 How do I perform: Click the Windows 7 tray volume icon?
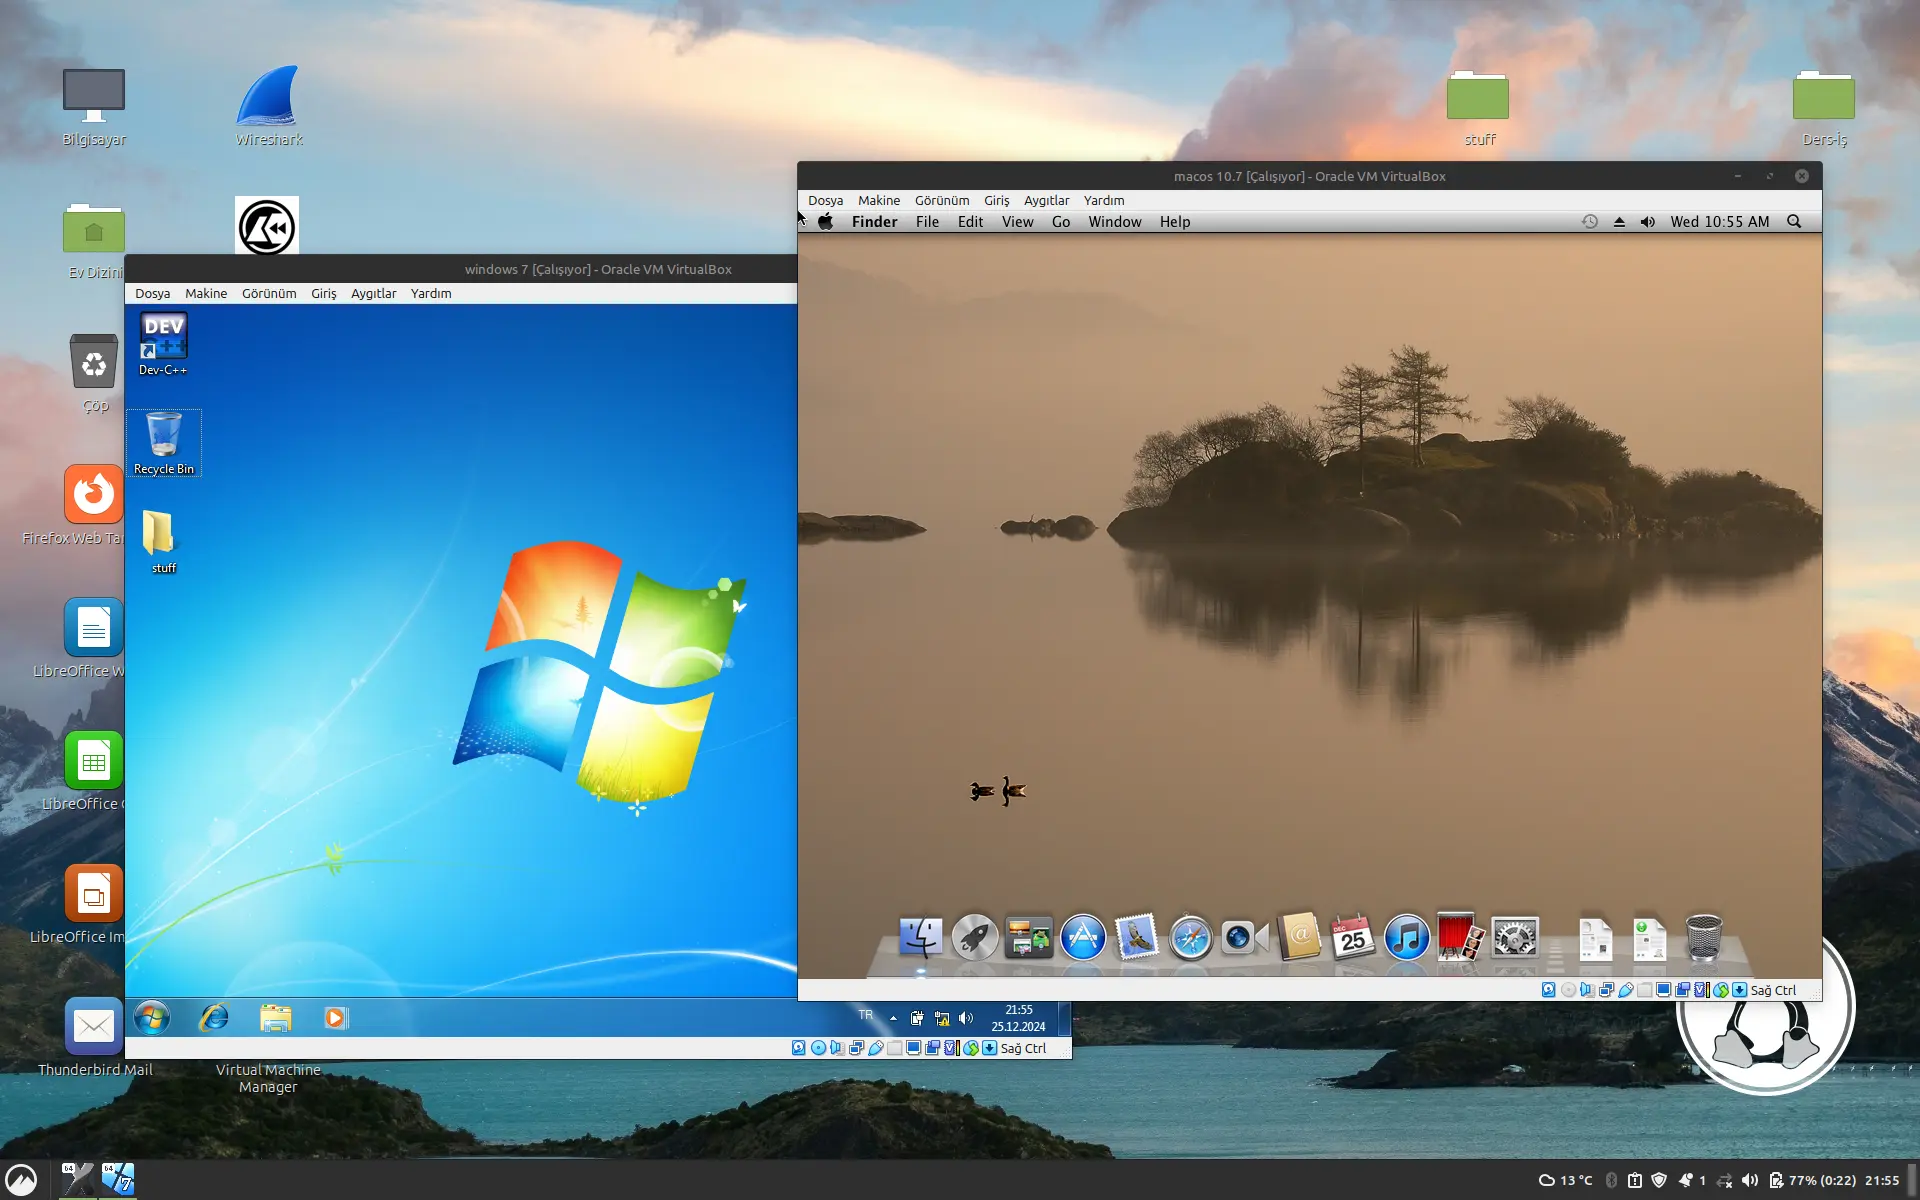click(965, 1018)
